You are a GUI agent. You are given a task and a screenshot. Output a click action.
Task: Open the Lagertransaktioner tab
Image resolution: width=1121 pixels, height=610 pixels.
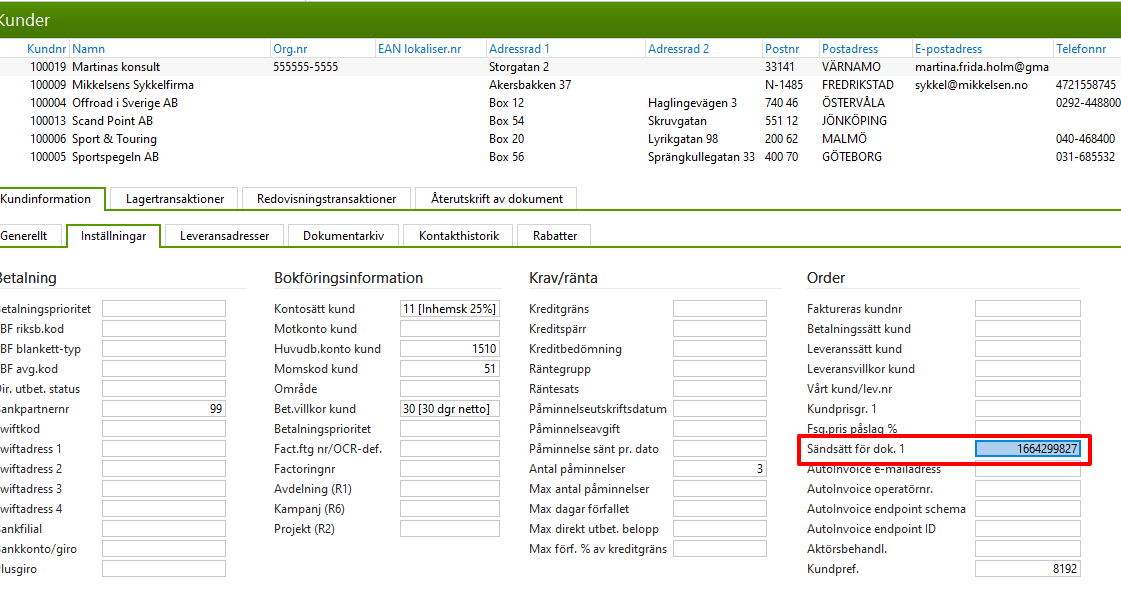tap(174, 199)
